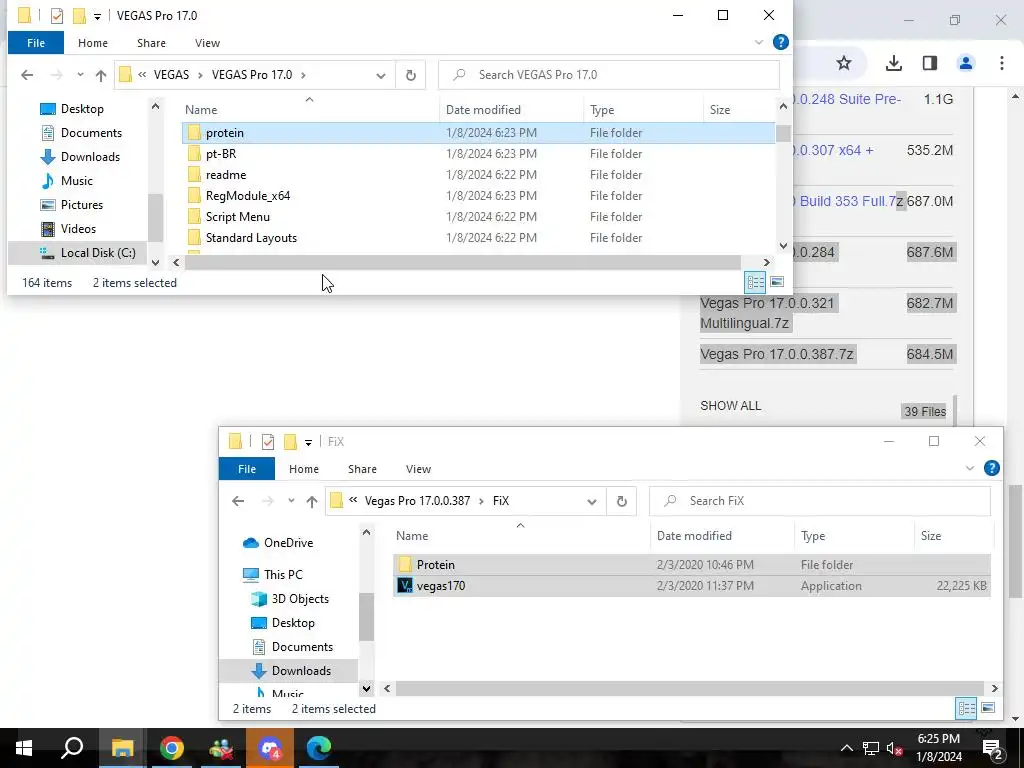Click the Properties quick access icon in VEGAS Pro window
Viewport: 1024px width, 768px height.
(57, 16)
